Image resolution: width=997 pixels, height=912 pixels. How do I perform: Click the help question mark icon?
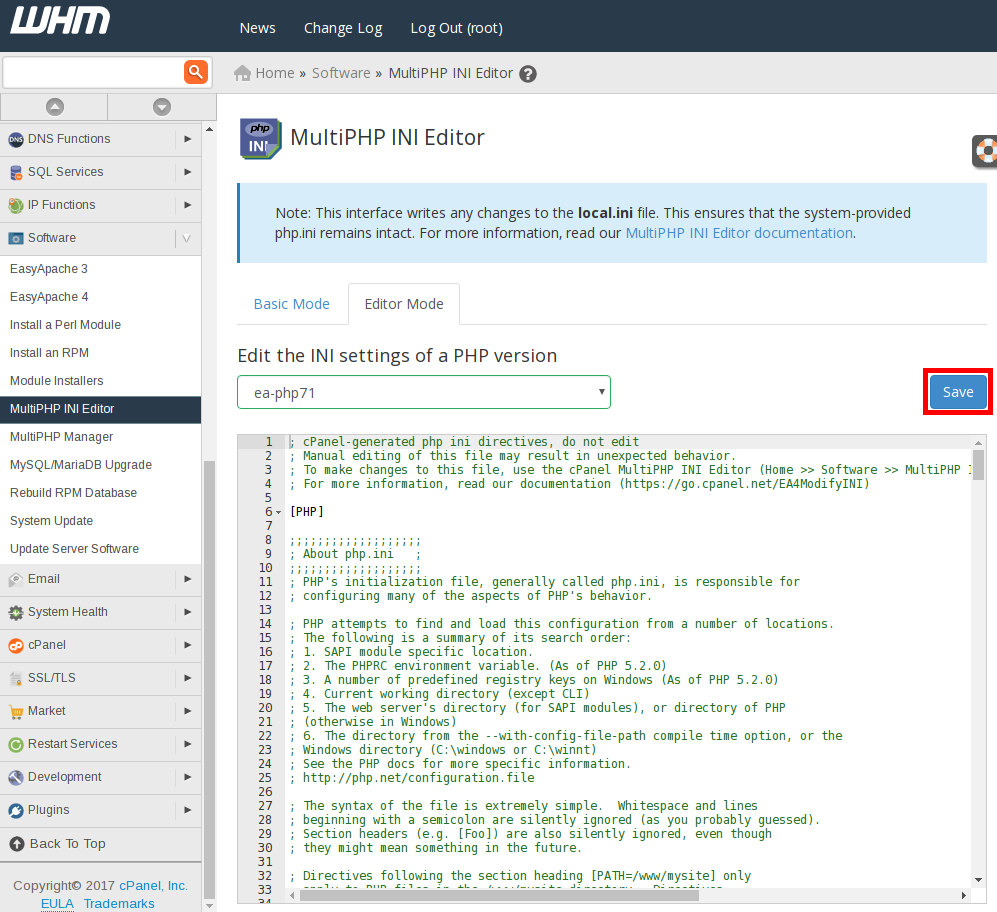(528, 74)
